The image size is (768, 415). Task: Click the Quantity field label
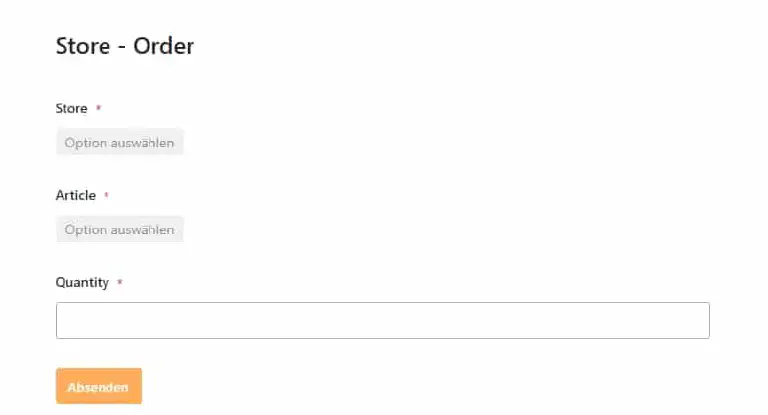82,282
